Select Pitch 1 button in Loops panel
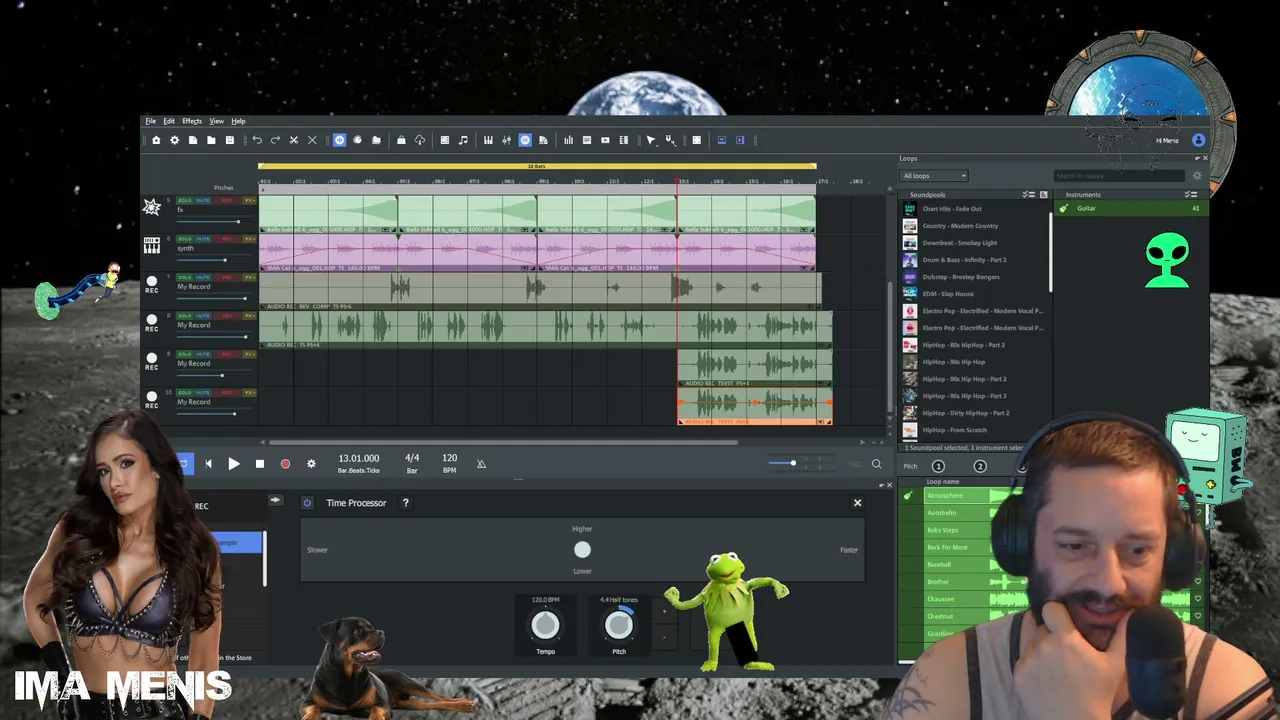The height and width of the screenshot is (720, 1280). pos(938,466)
